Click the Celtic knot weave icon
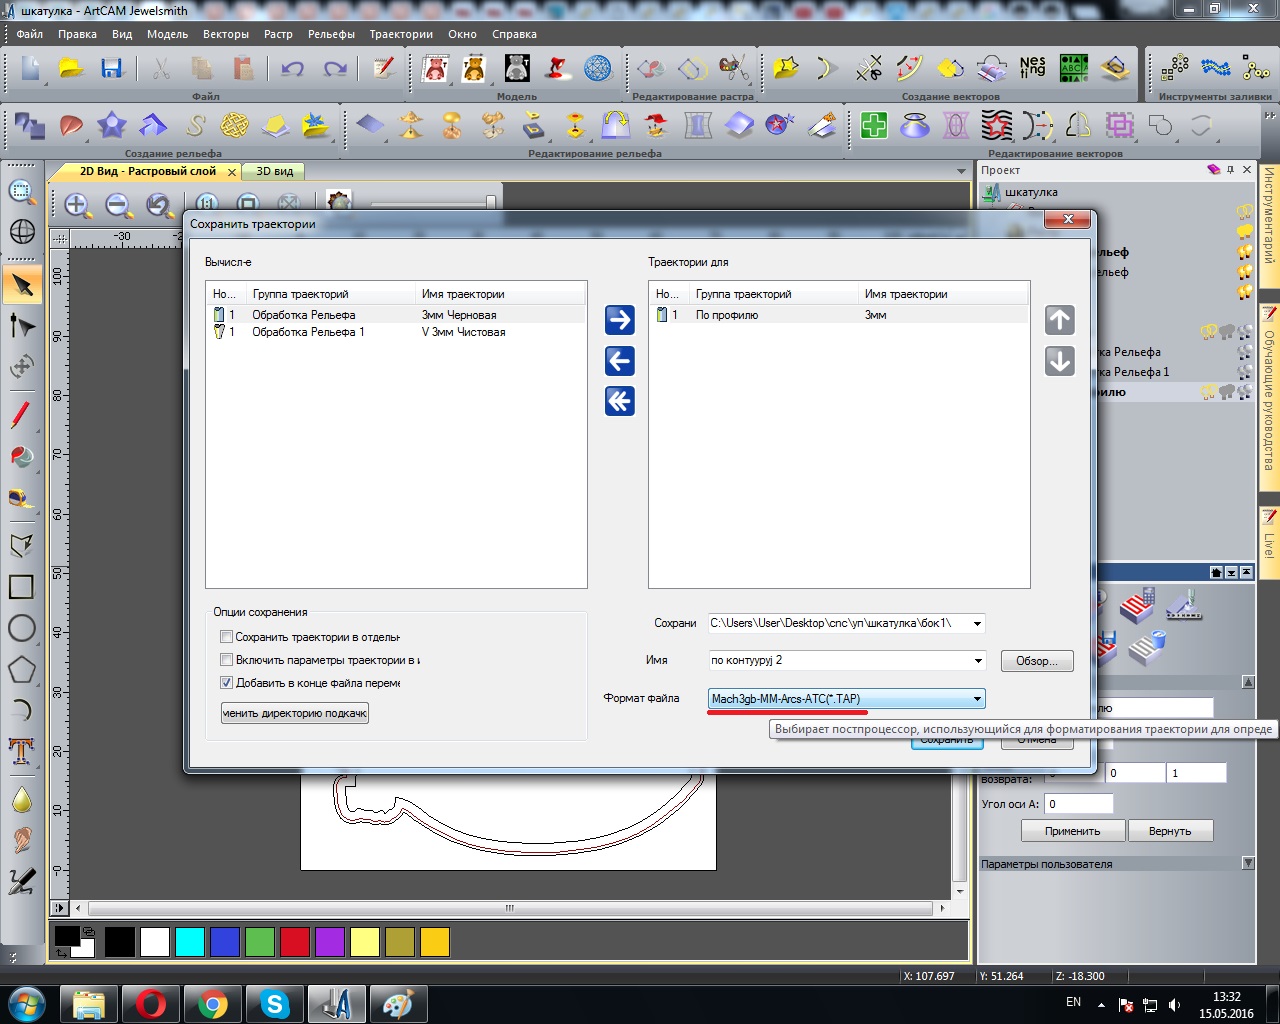The width and height of the screenshot is (1280, 1024). coord(235,125)
